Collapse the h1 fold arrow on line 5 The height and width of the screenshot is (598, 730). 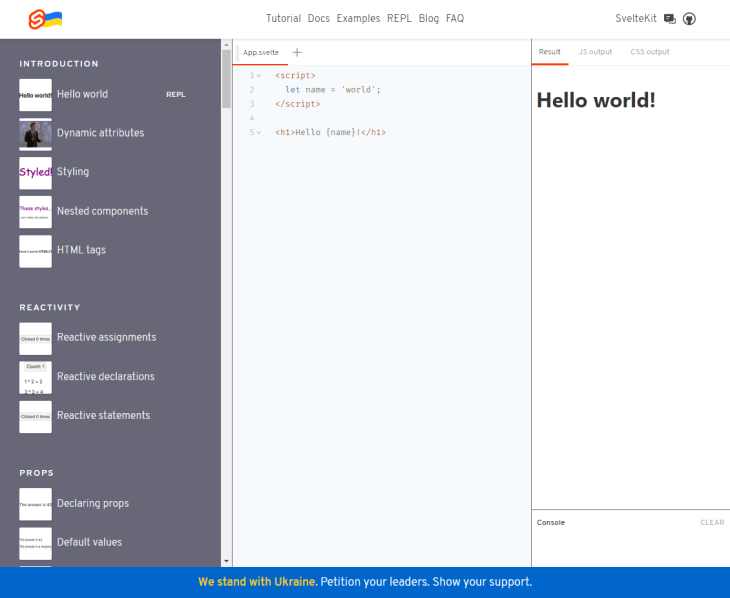[x=259, y=132]
